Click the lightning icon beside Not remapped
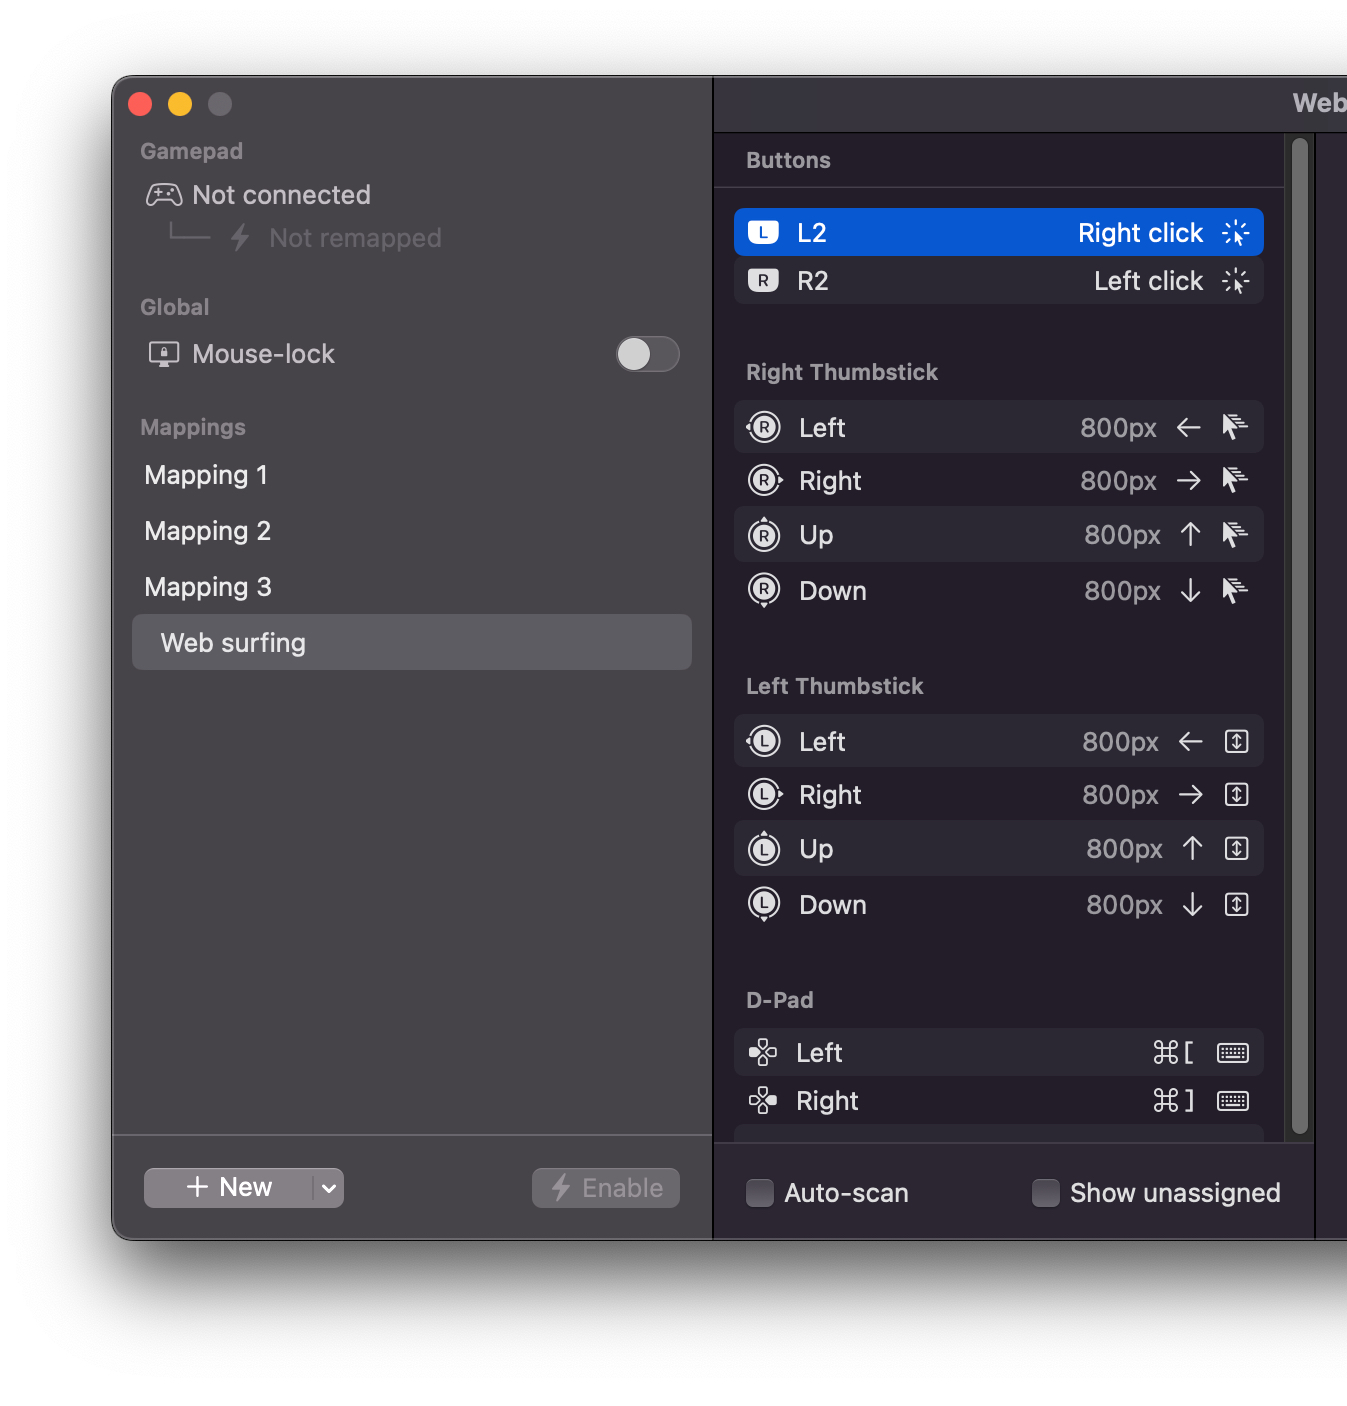The width and height of the screenshot is (1347, 1406). click(240, 238)
